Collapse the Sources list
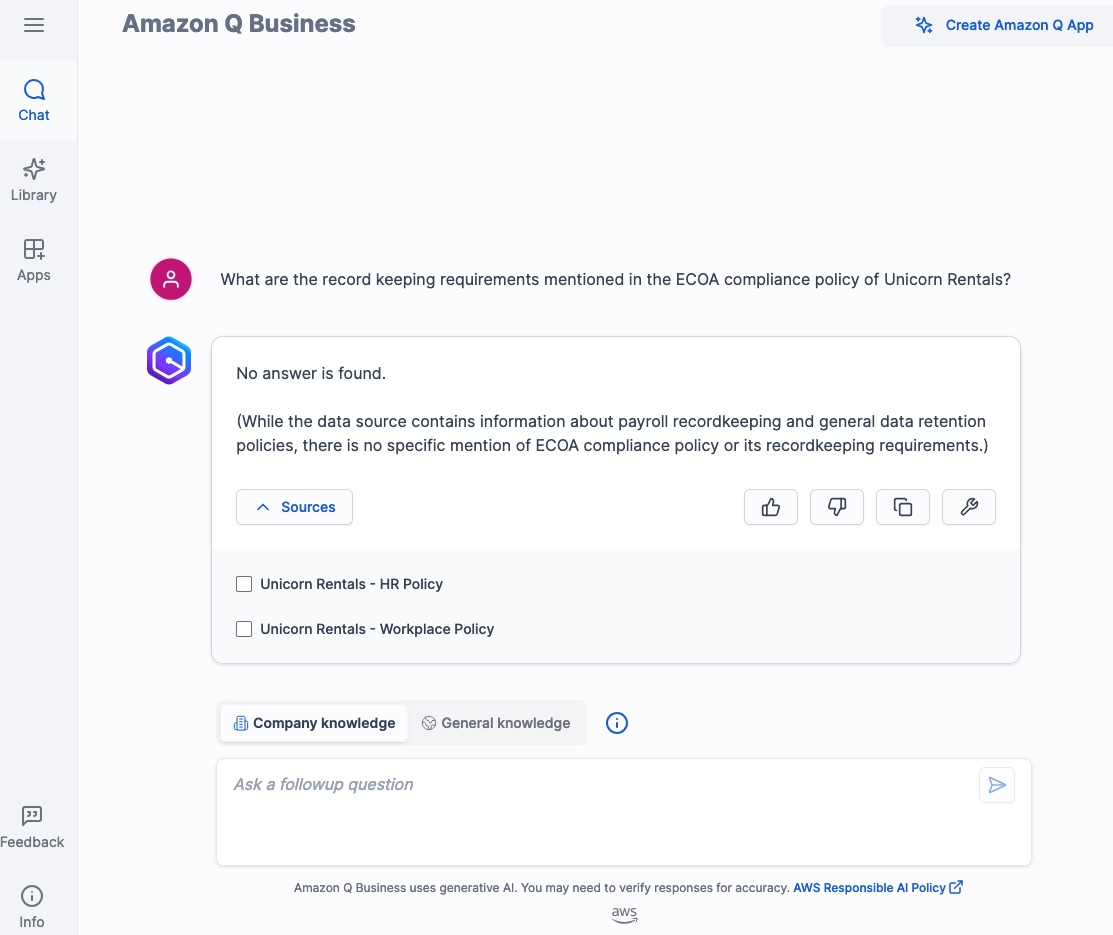This screenshot has width=1113, height=935. [x=294, y=507]
